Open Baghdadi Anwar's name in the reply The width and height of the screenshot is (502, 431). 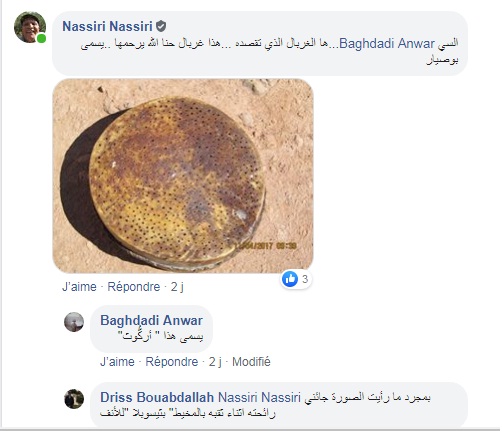click(151, 320)
